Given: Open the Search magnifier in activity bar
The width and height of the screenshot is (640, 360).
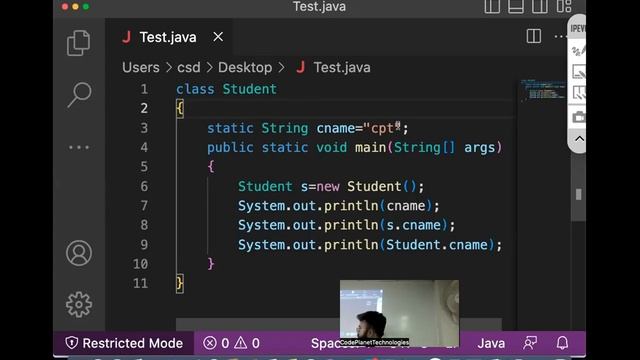Looking at the screenshot, I should 79,95.
